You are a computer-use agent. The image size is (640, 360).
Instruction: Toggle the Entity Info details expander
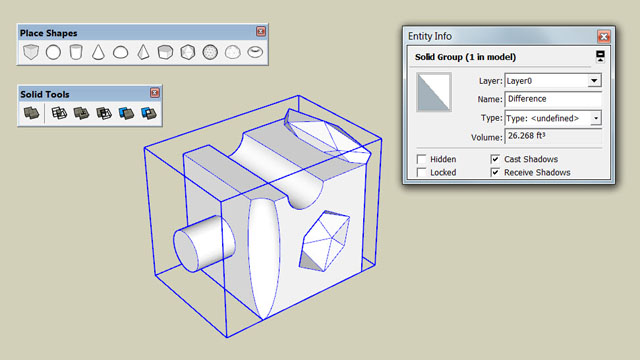[600, 56]
